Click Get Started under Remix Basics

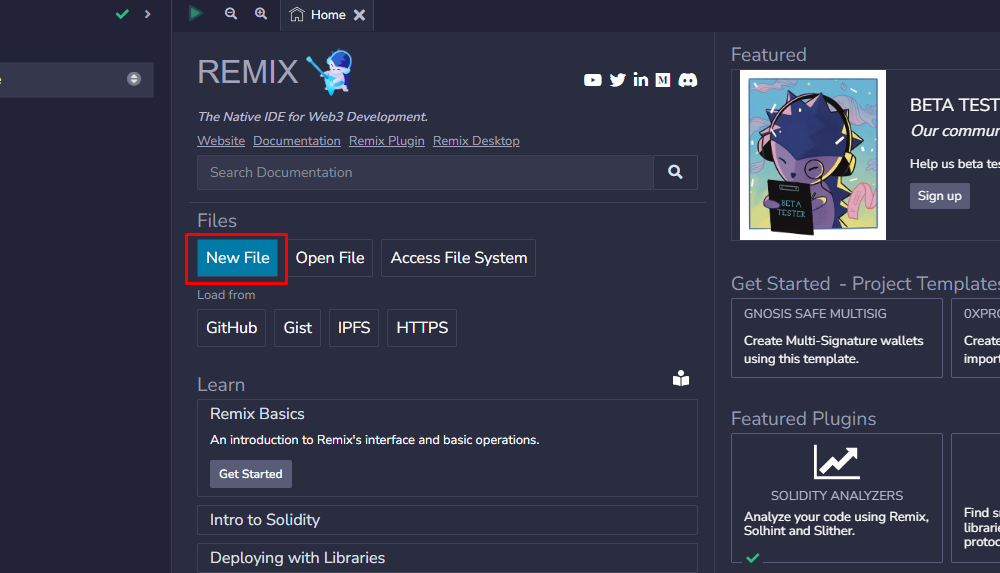[251, 474]
